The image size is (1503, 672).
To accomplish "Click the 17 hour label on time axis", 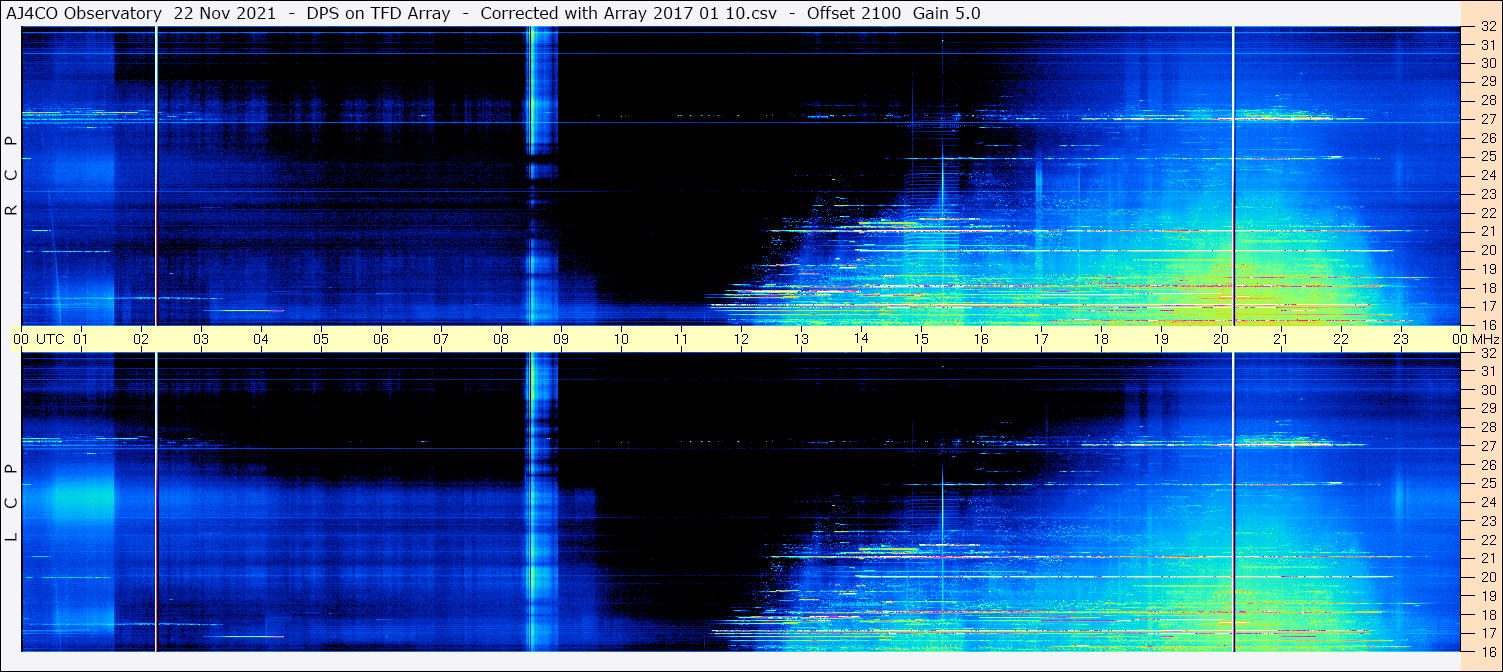I will click(1041, 339).
